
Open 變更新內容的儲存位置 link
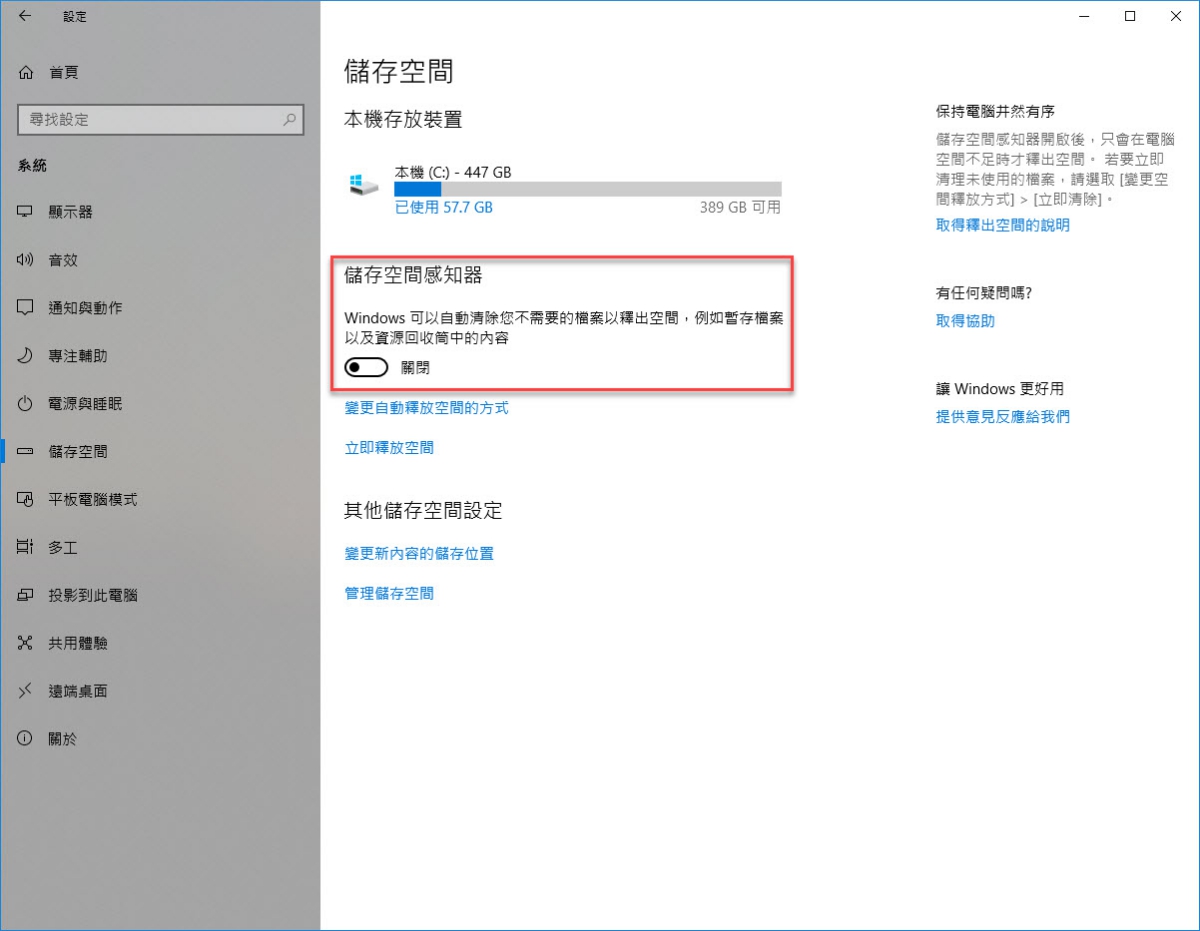[x=419, y=553]
